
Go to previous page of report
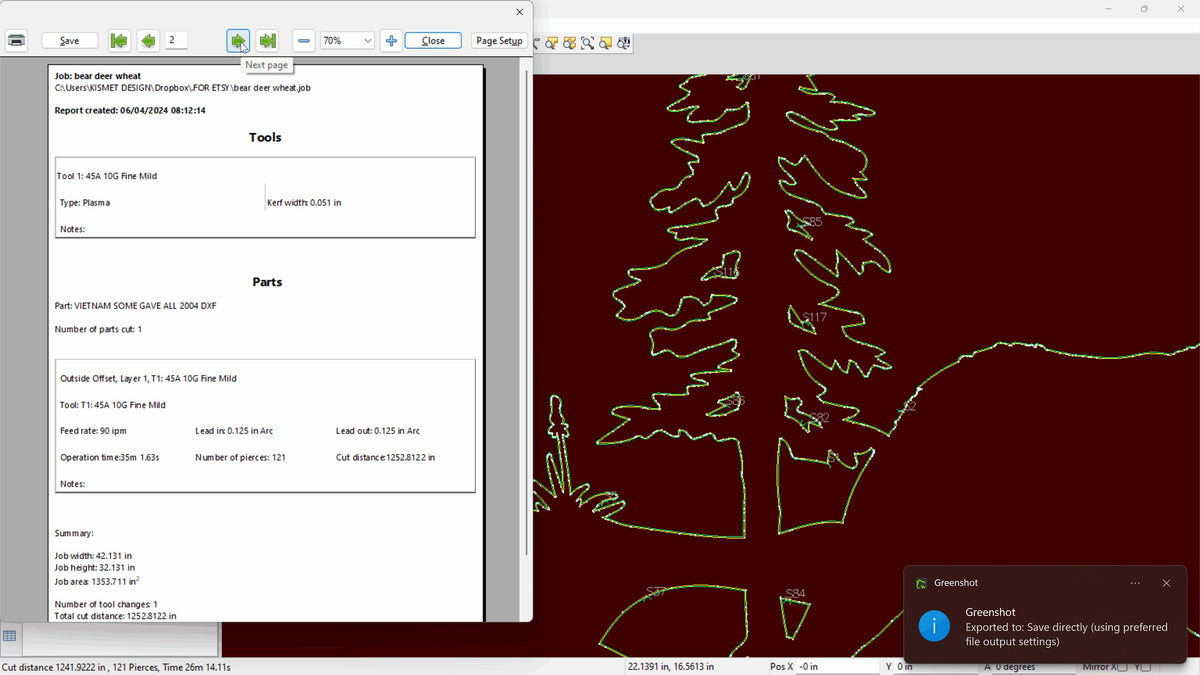pos(148,41)
